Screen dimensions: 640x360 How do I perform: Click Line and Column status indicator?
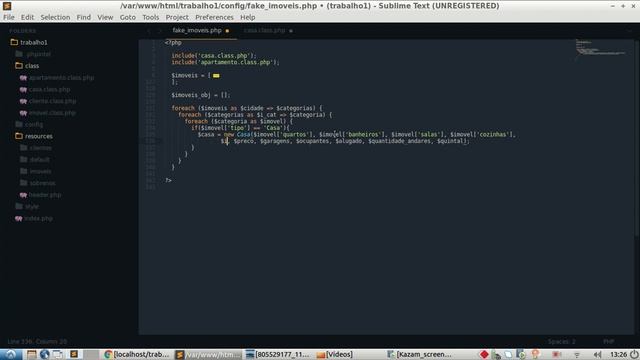37,341
